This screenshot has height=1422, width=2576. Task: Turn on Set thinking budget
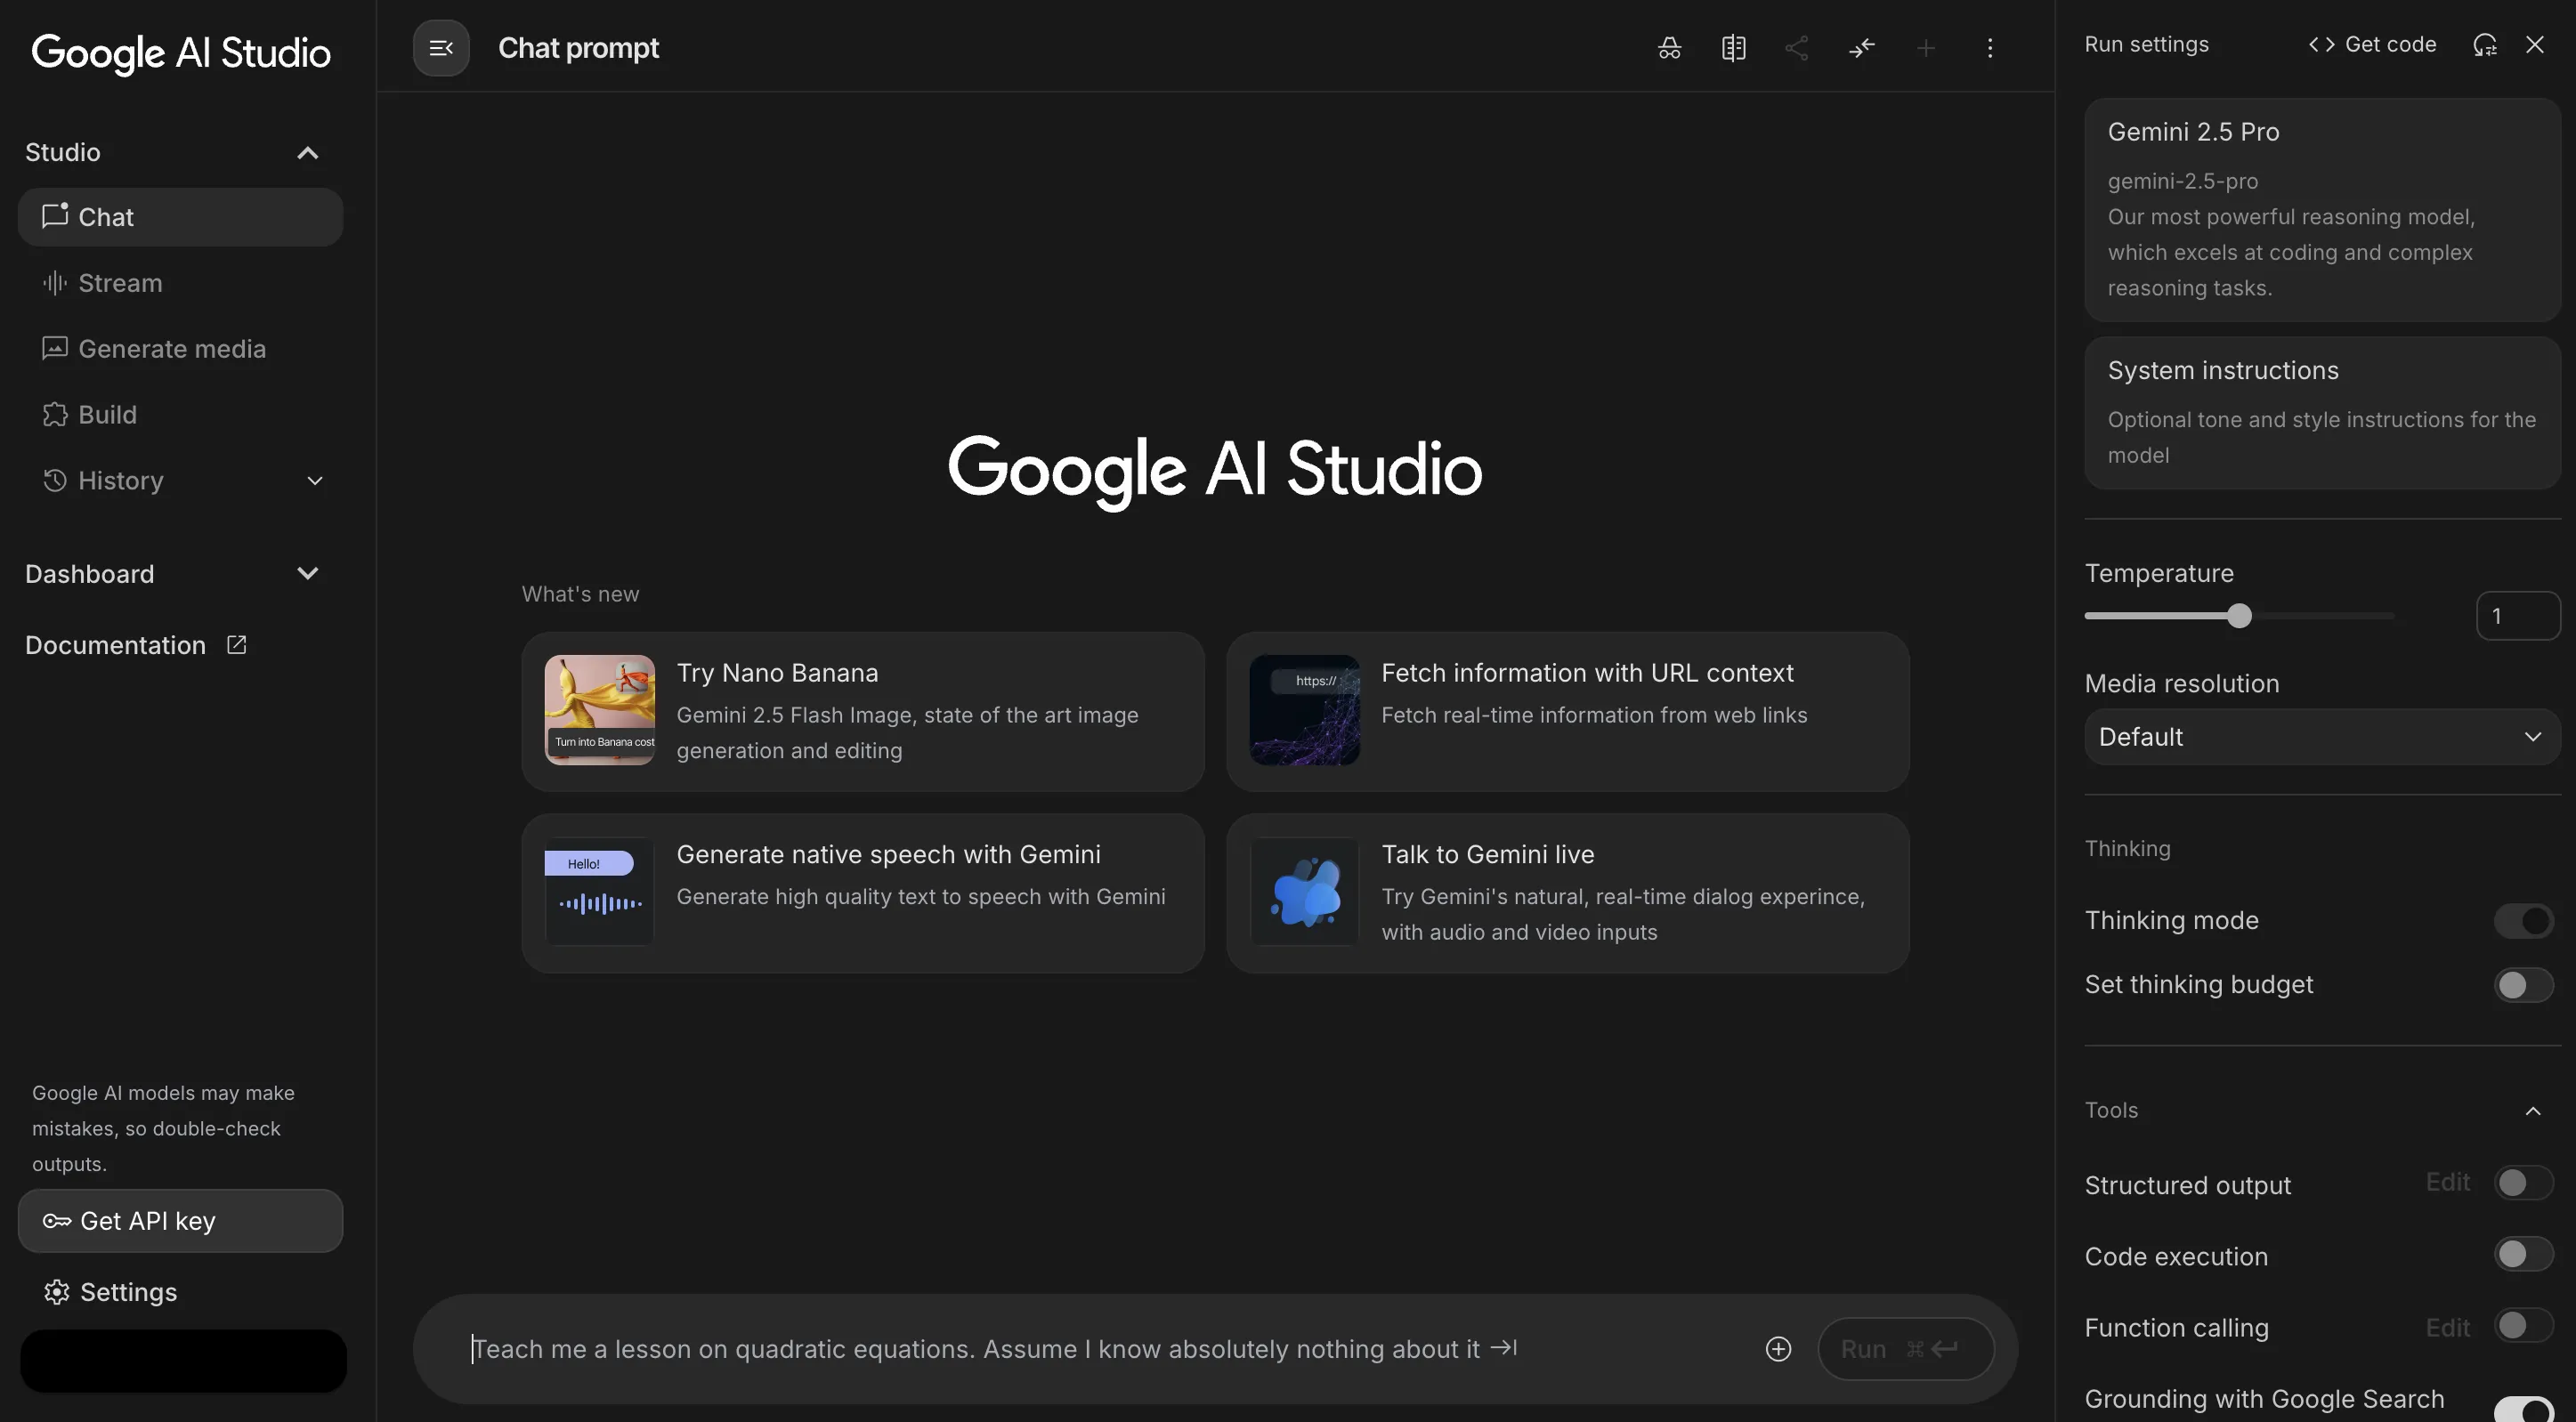click(x=2521, y=985)
